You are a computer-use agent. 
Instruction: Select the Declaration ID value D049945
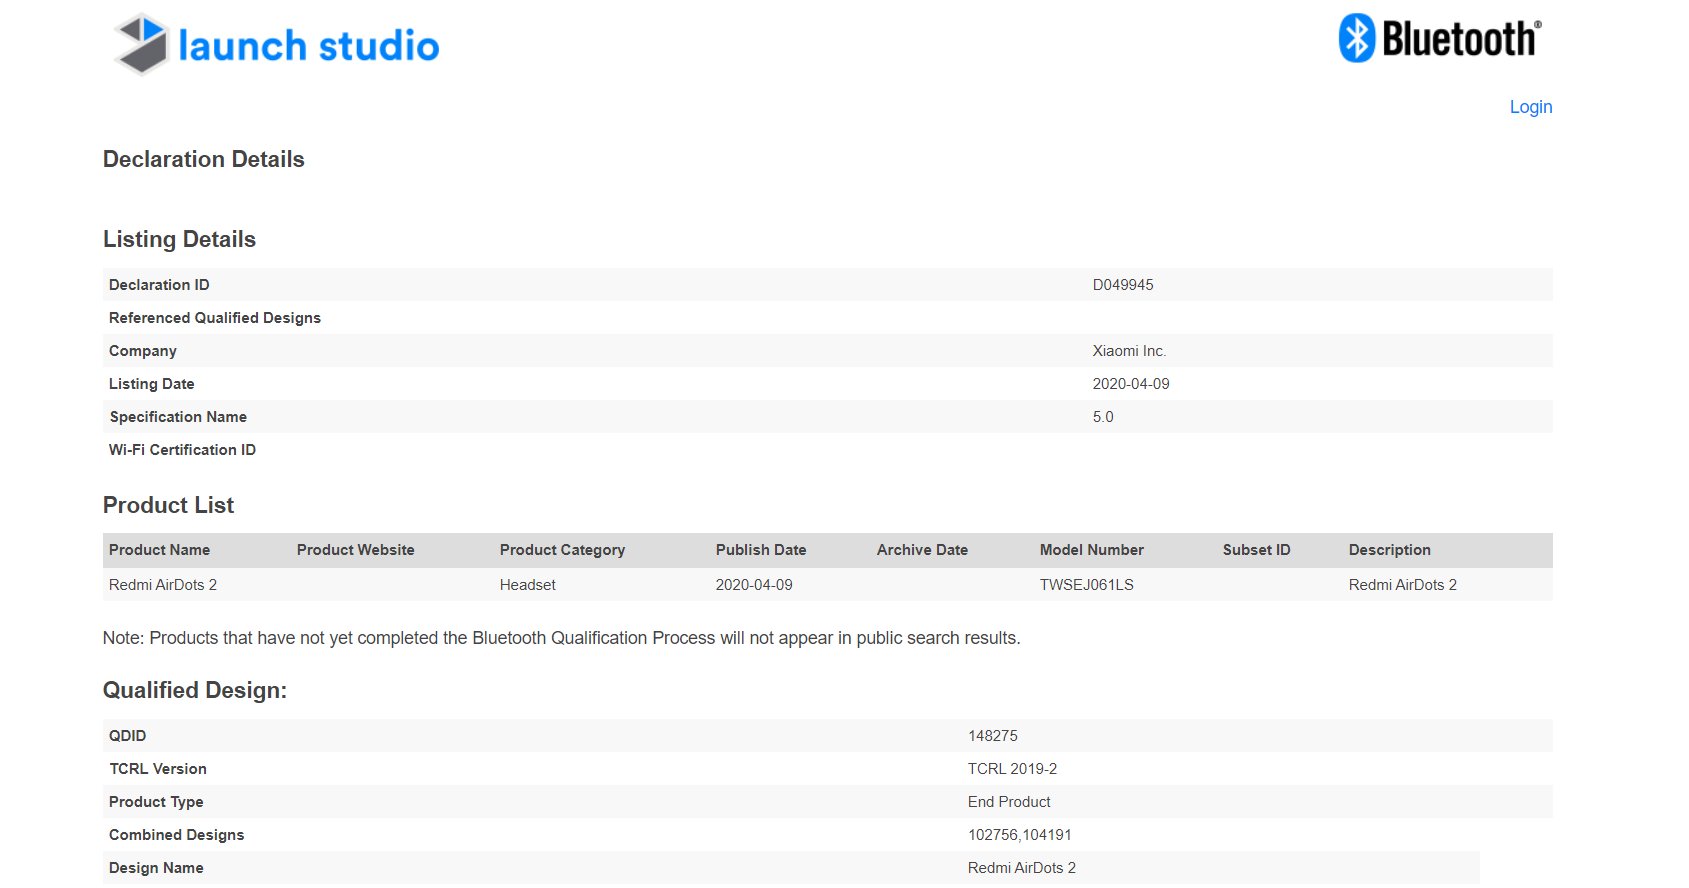click(1122, 285)
